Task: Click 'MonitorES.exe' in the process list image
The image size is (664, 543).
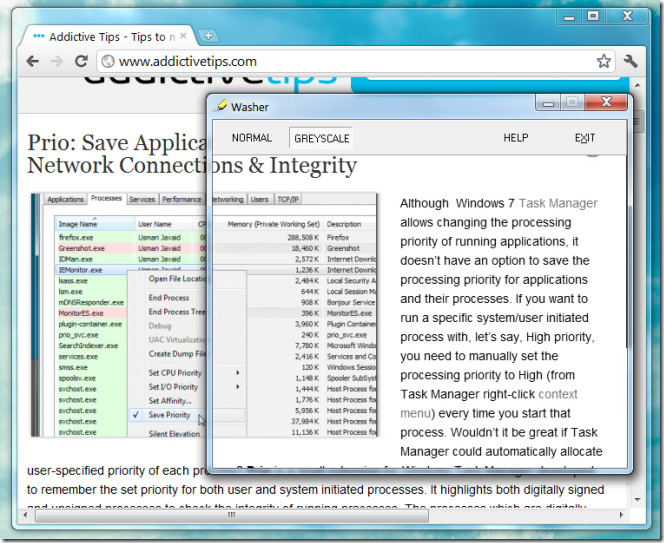Action: (81, 313)
